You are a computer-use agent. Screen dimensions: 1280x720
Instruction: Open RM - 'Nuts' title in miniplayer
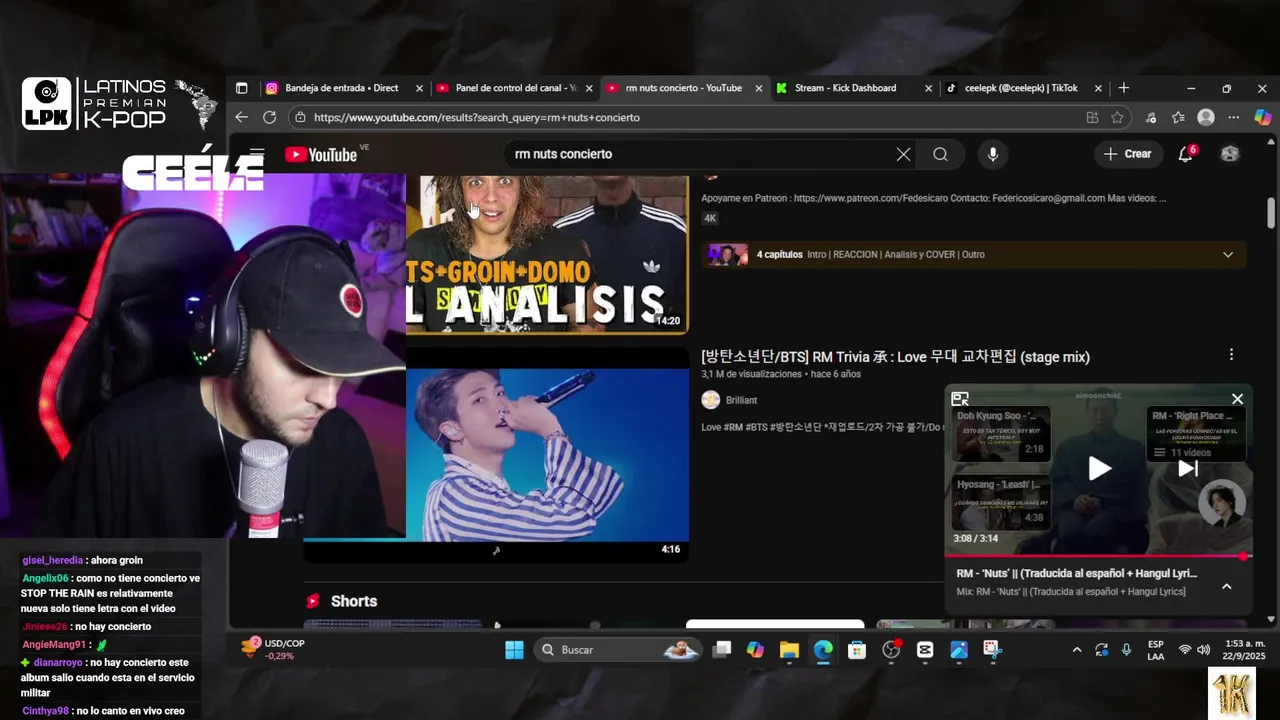1076,574
